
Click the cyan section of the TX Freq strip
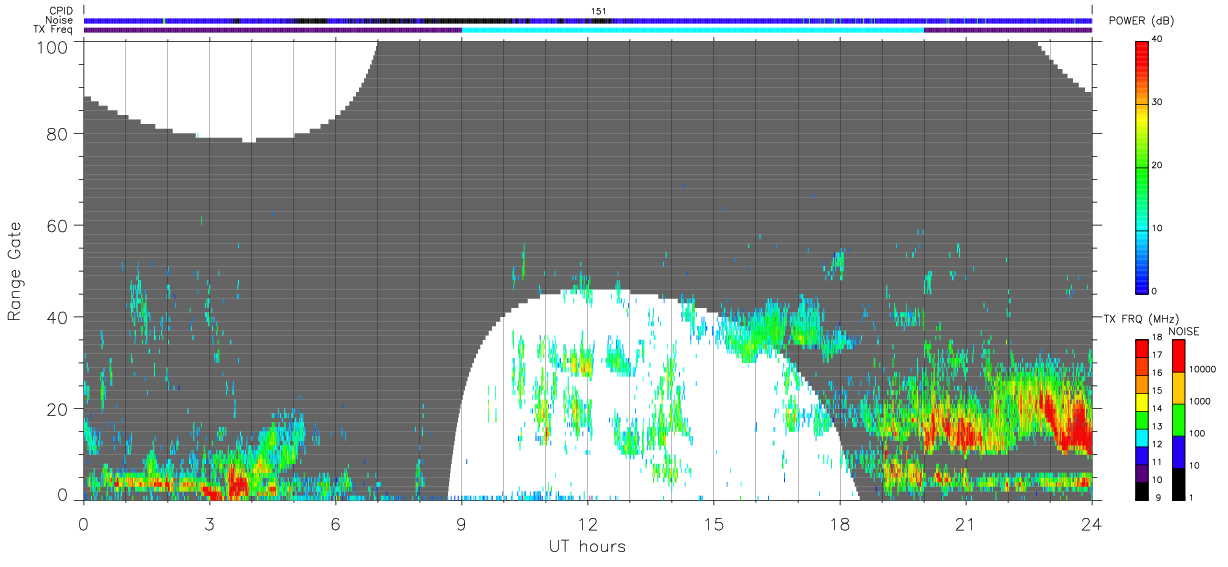coord(692,30)
